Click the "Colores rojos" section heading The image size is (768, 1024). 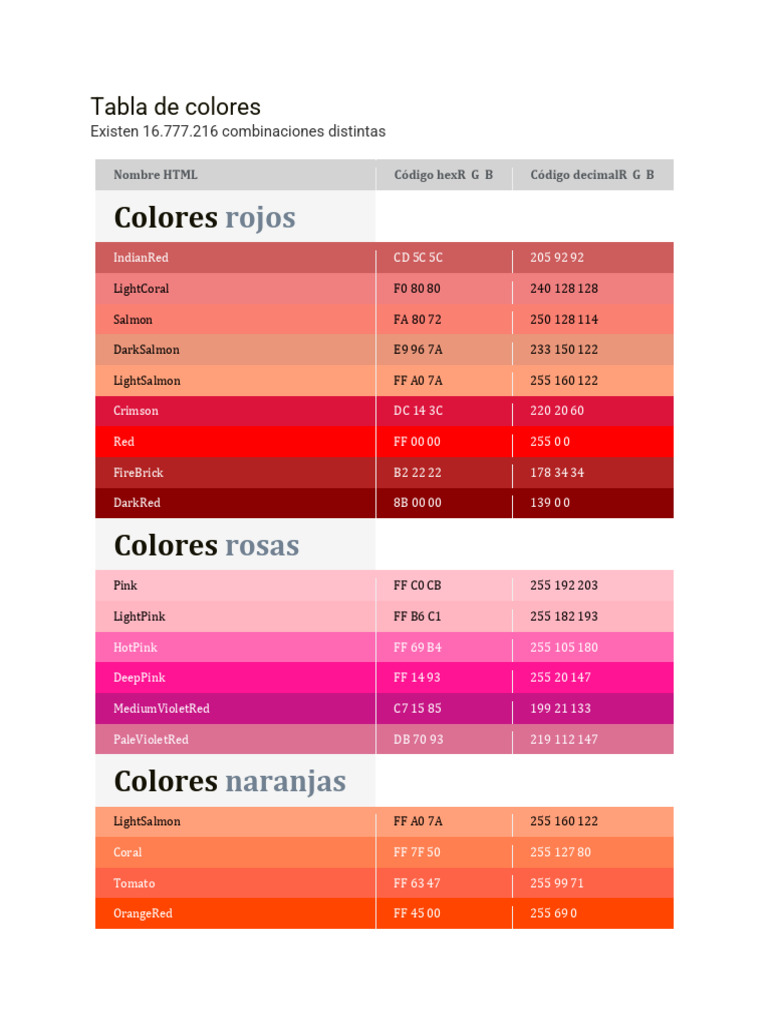[x=204, y=217]
